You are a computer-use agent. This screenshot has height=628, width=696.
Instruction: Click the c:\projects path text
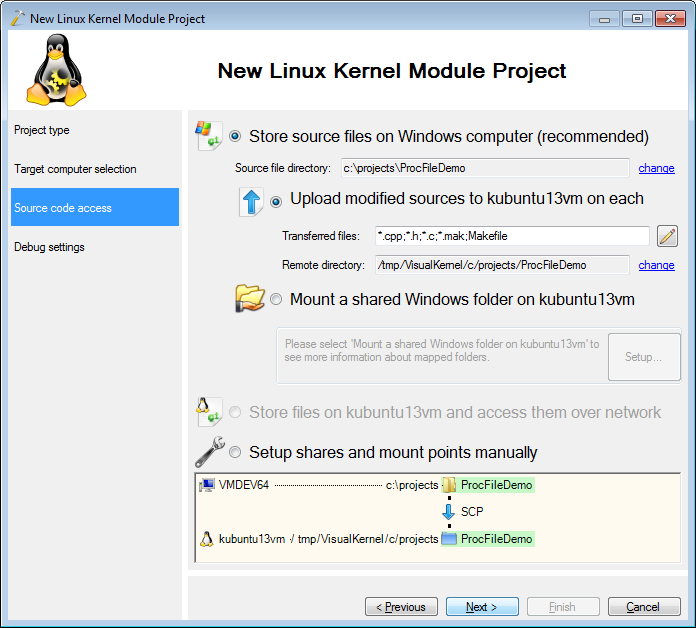[412, 485]
